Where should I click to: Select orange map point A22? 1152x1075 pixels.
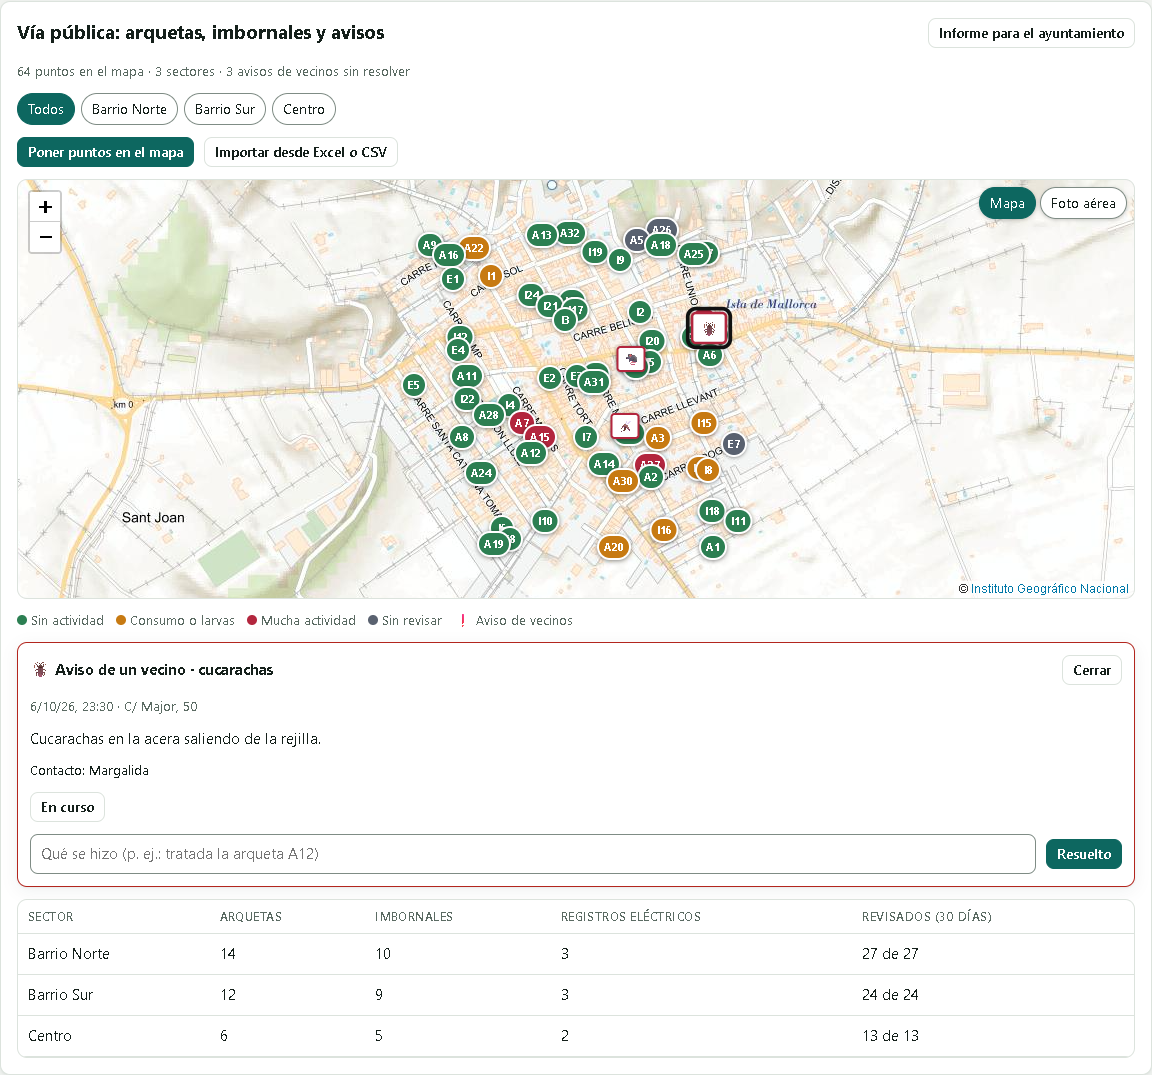tap(474, 248)
